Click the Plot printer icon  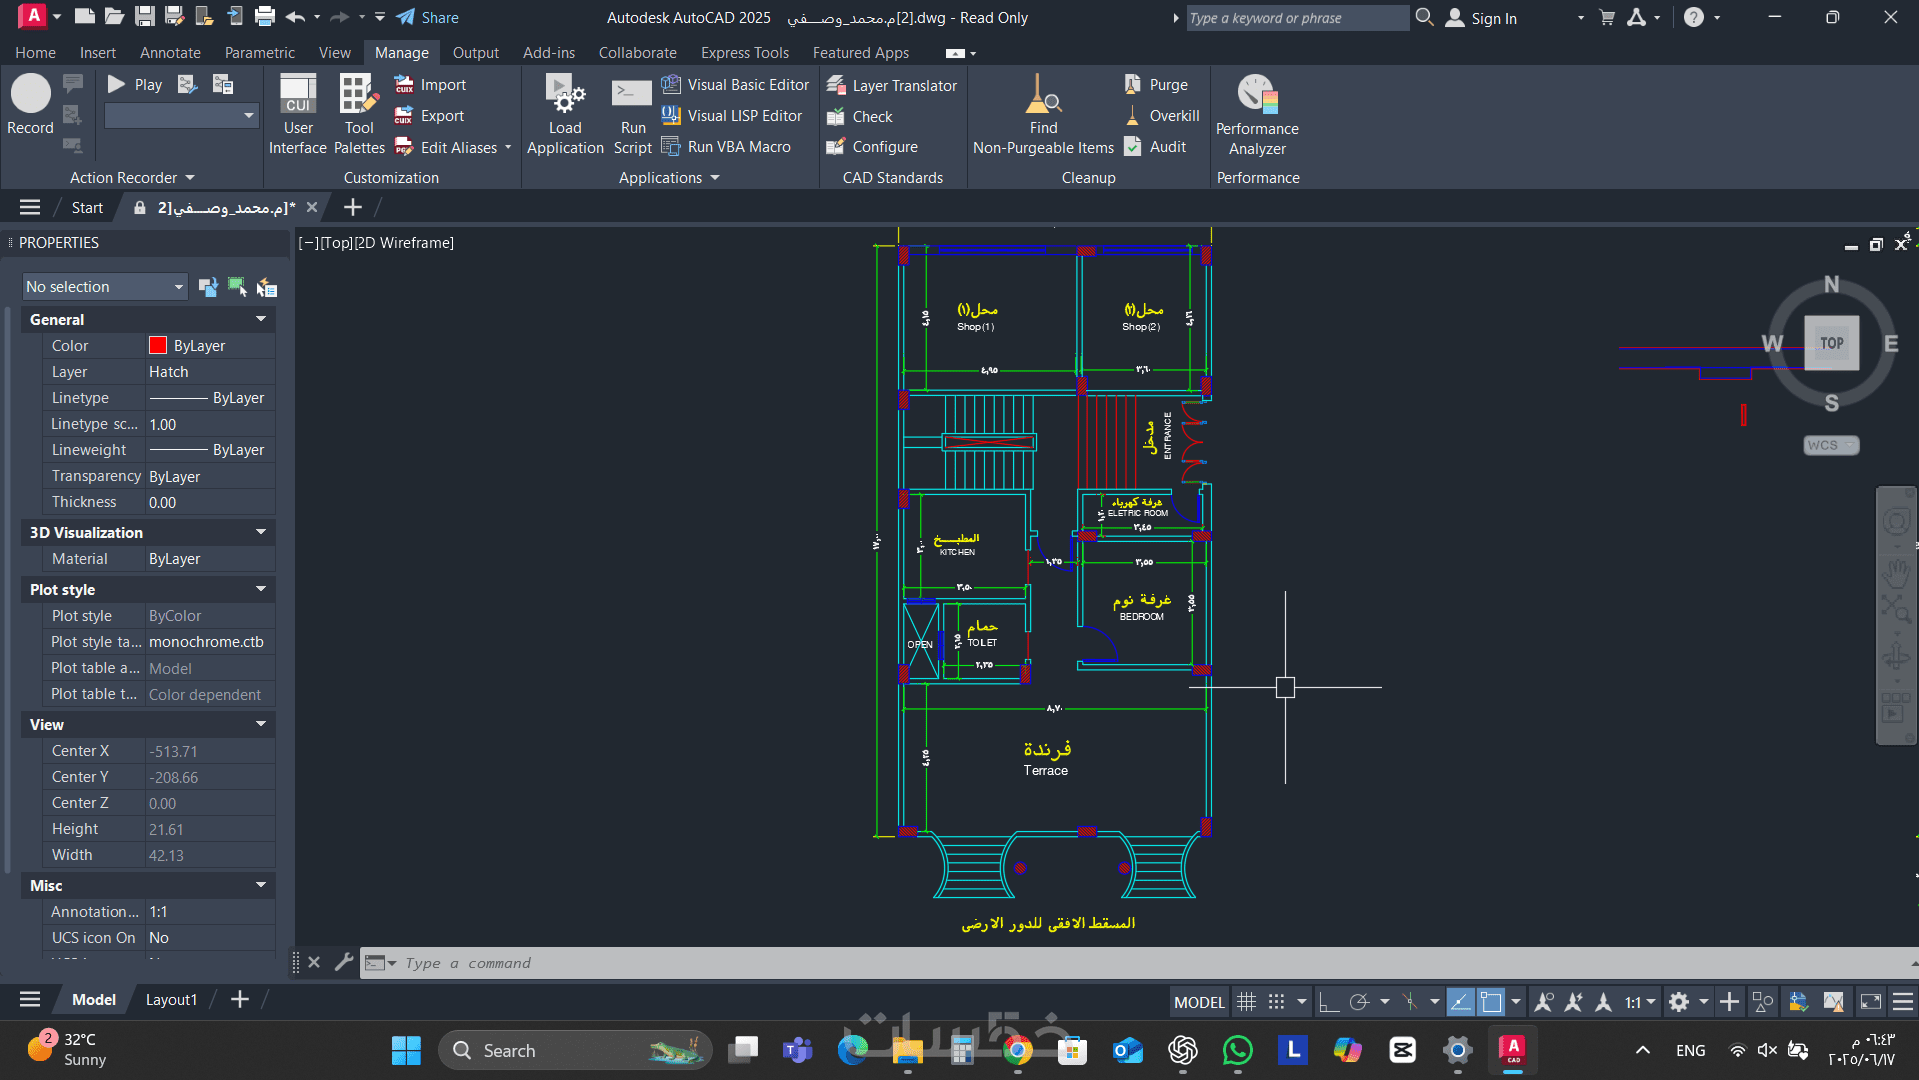click(x=265, y=17)
